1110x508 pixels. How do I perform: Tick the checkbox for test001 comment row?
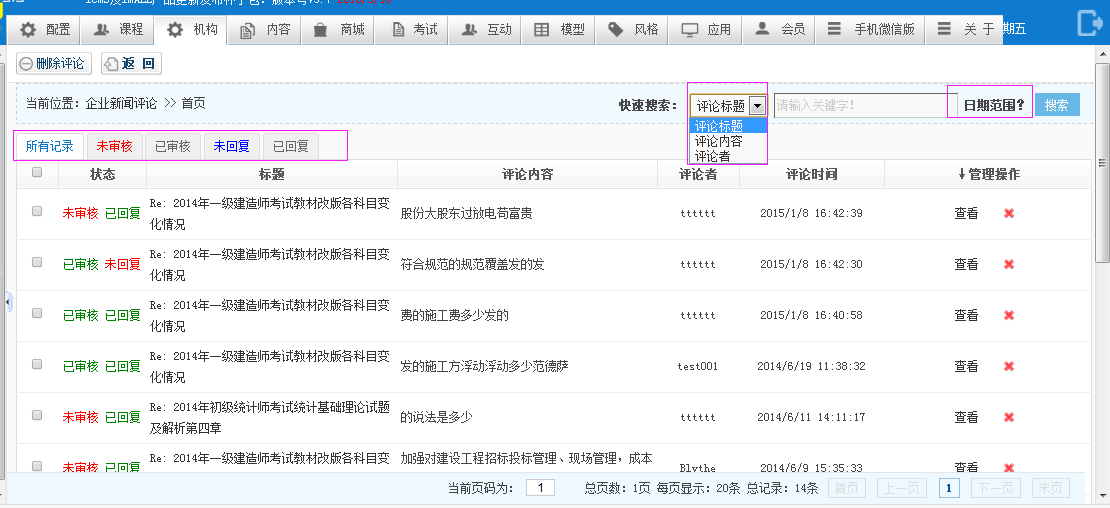[x=37, y=364]
